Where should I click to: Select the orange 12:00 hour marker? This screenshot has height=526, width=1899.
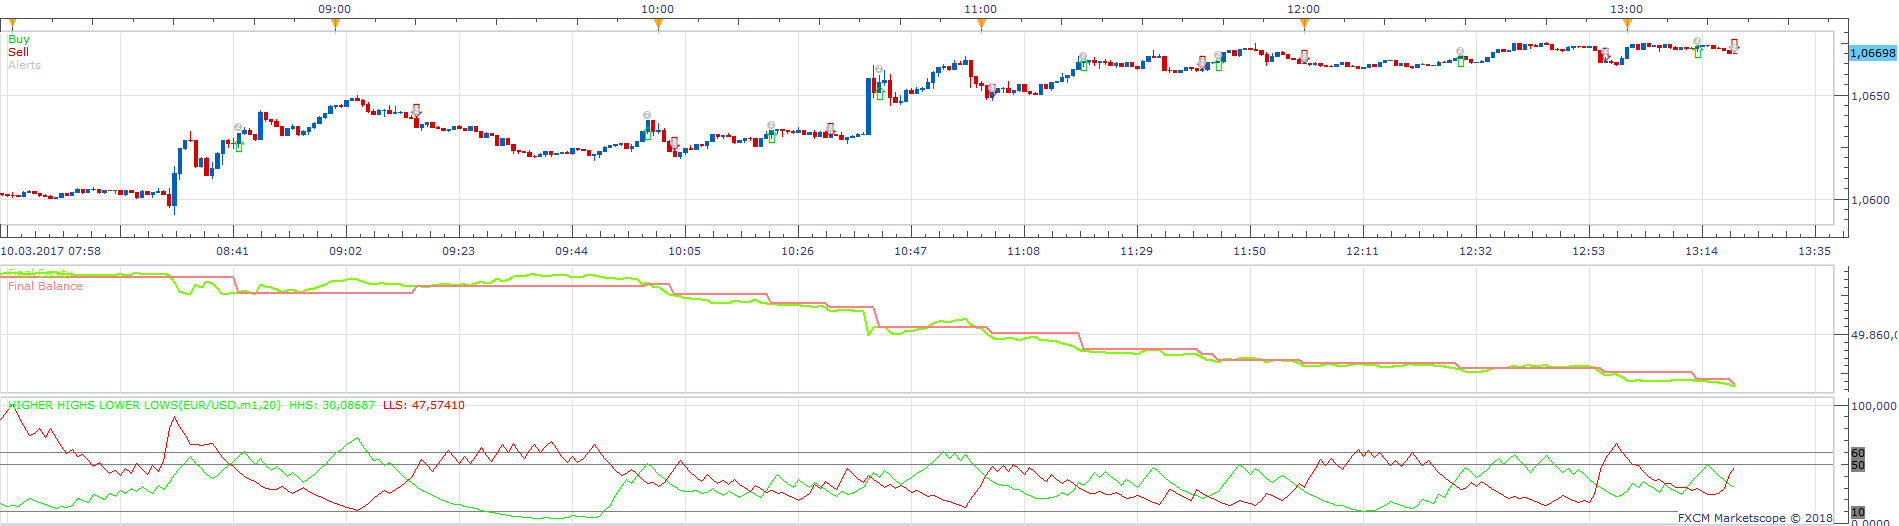(x=1304, y=25)
